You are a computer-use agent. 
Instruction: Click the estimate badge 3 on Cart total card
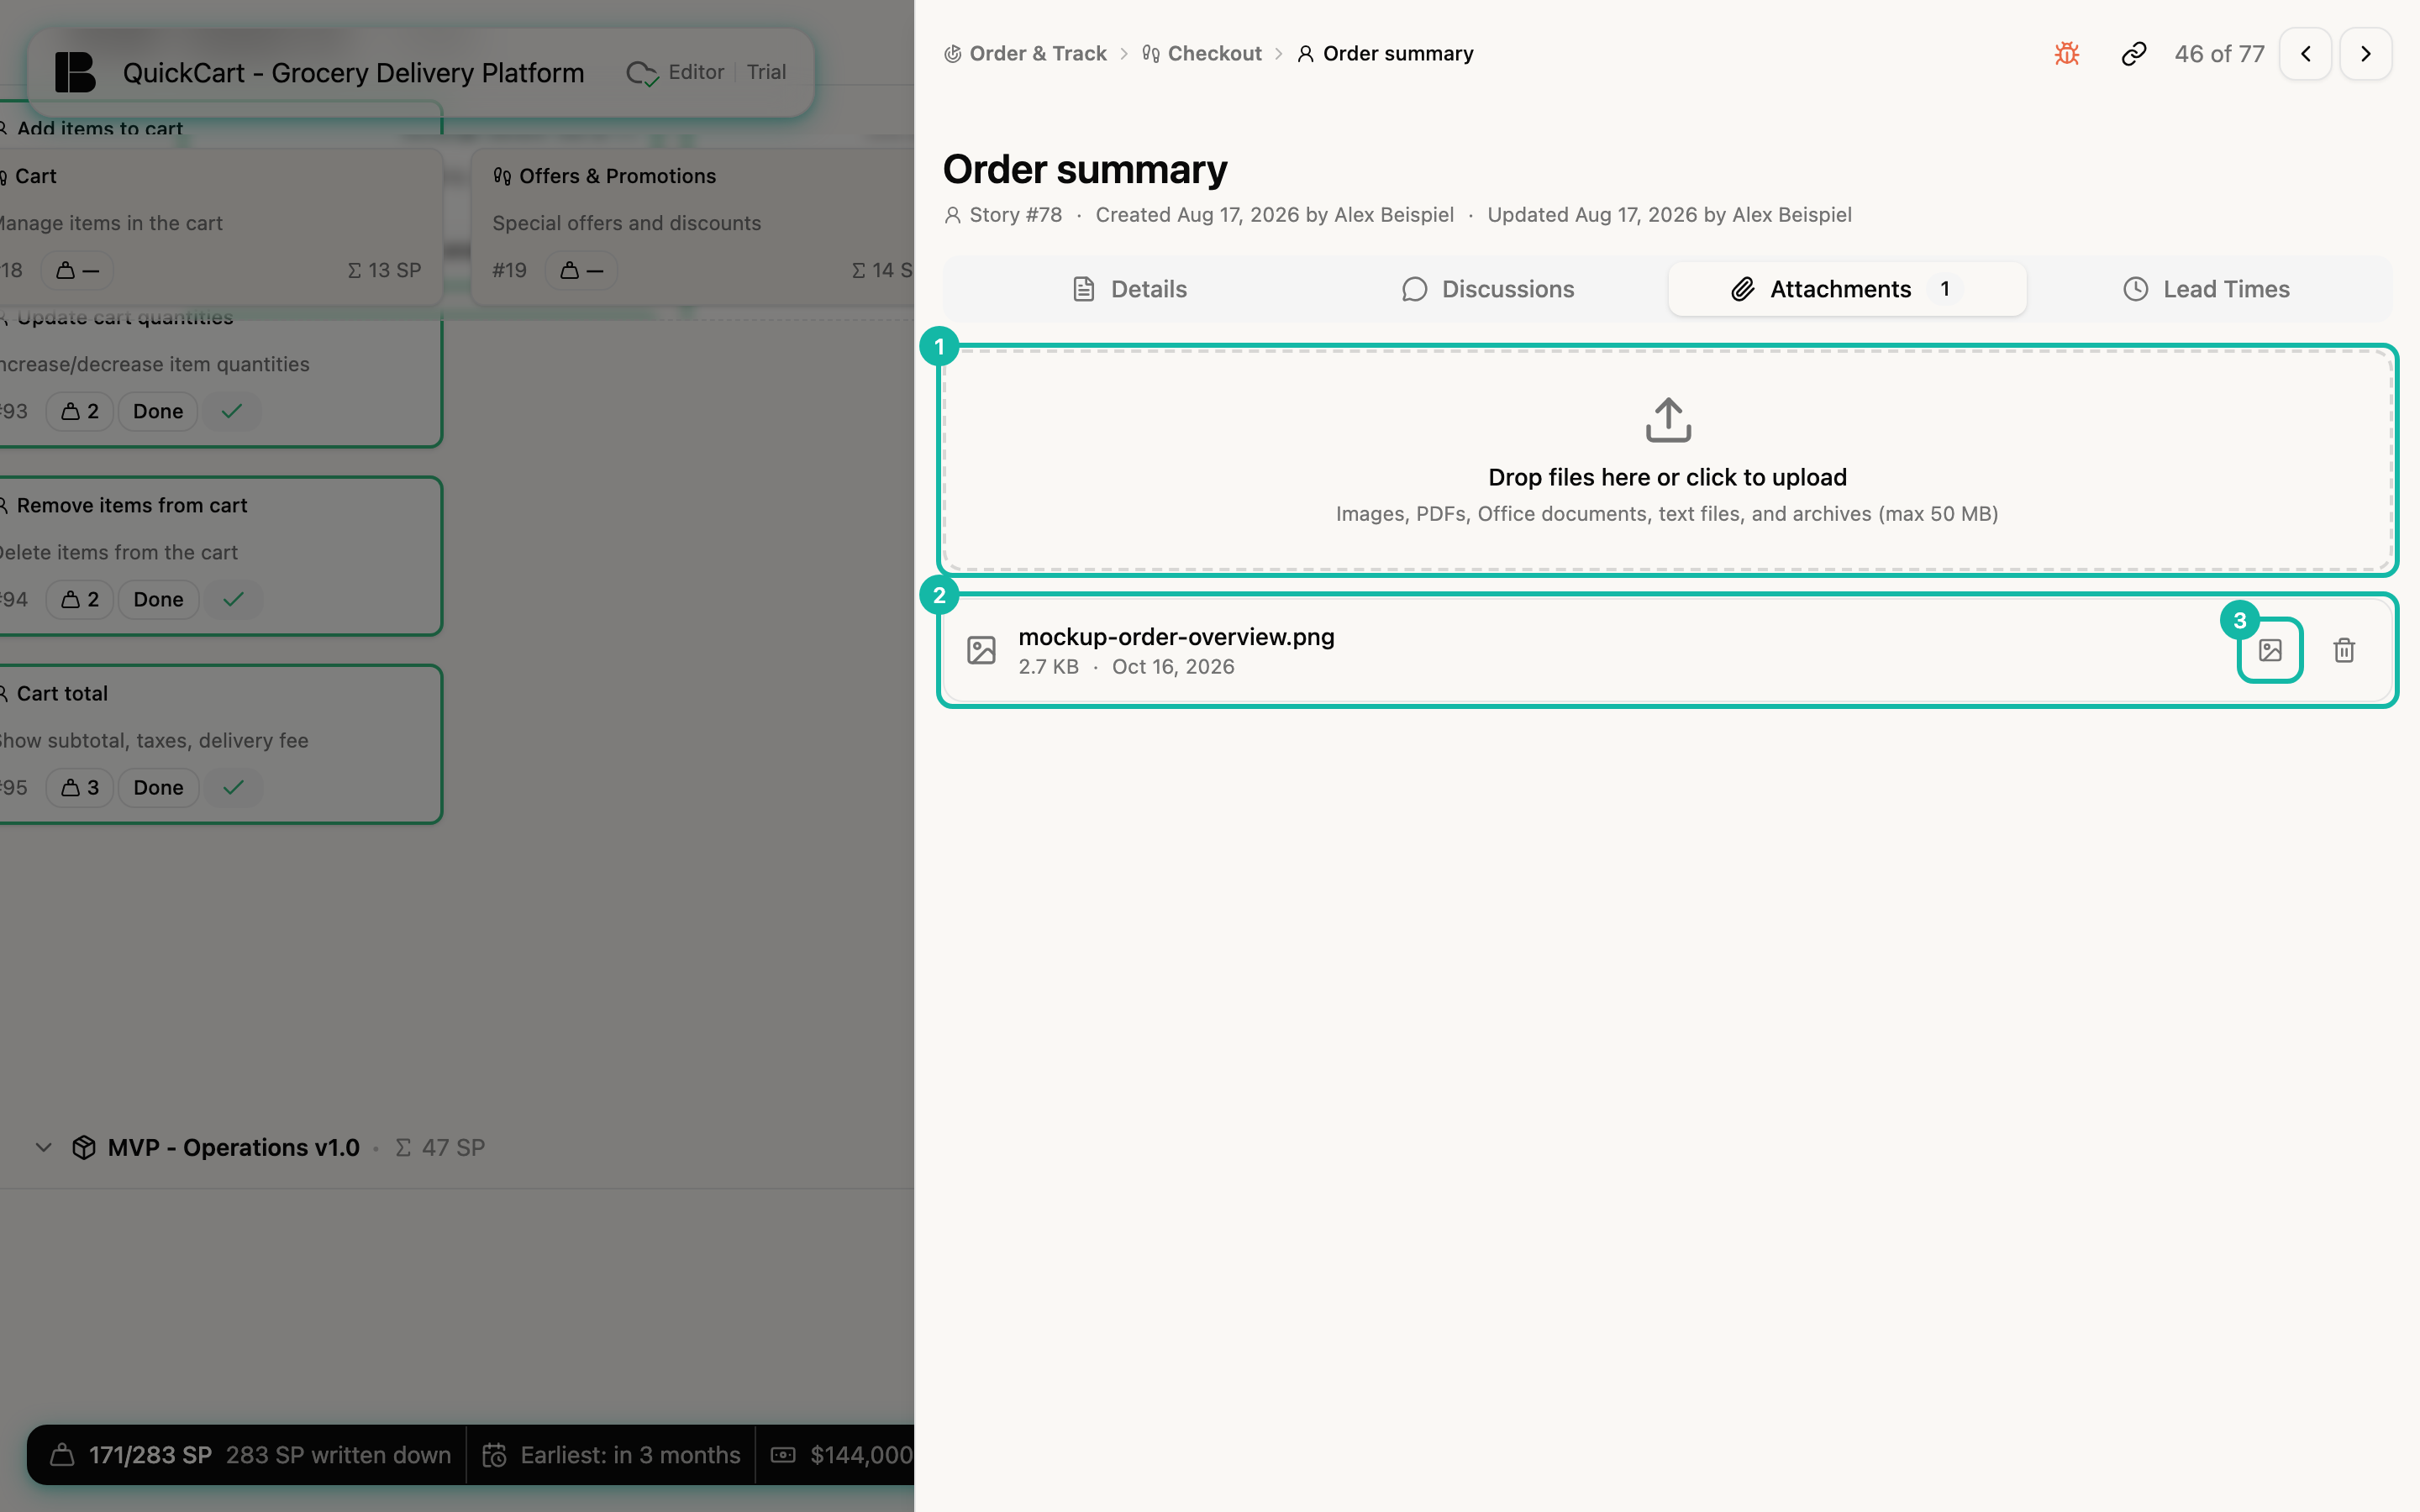(80, 787)
